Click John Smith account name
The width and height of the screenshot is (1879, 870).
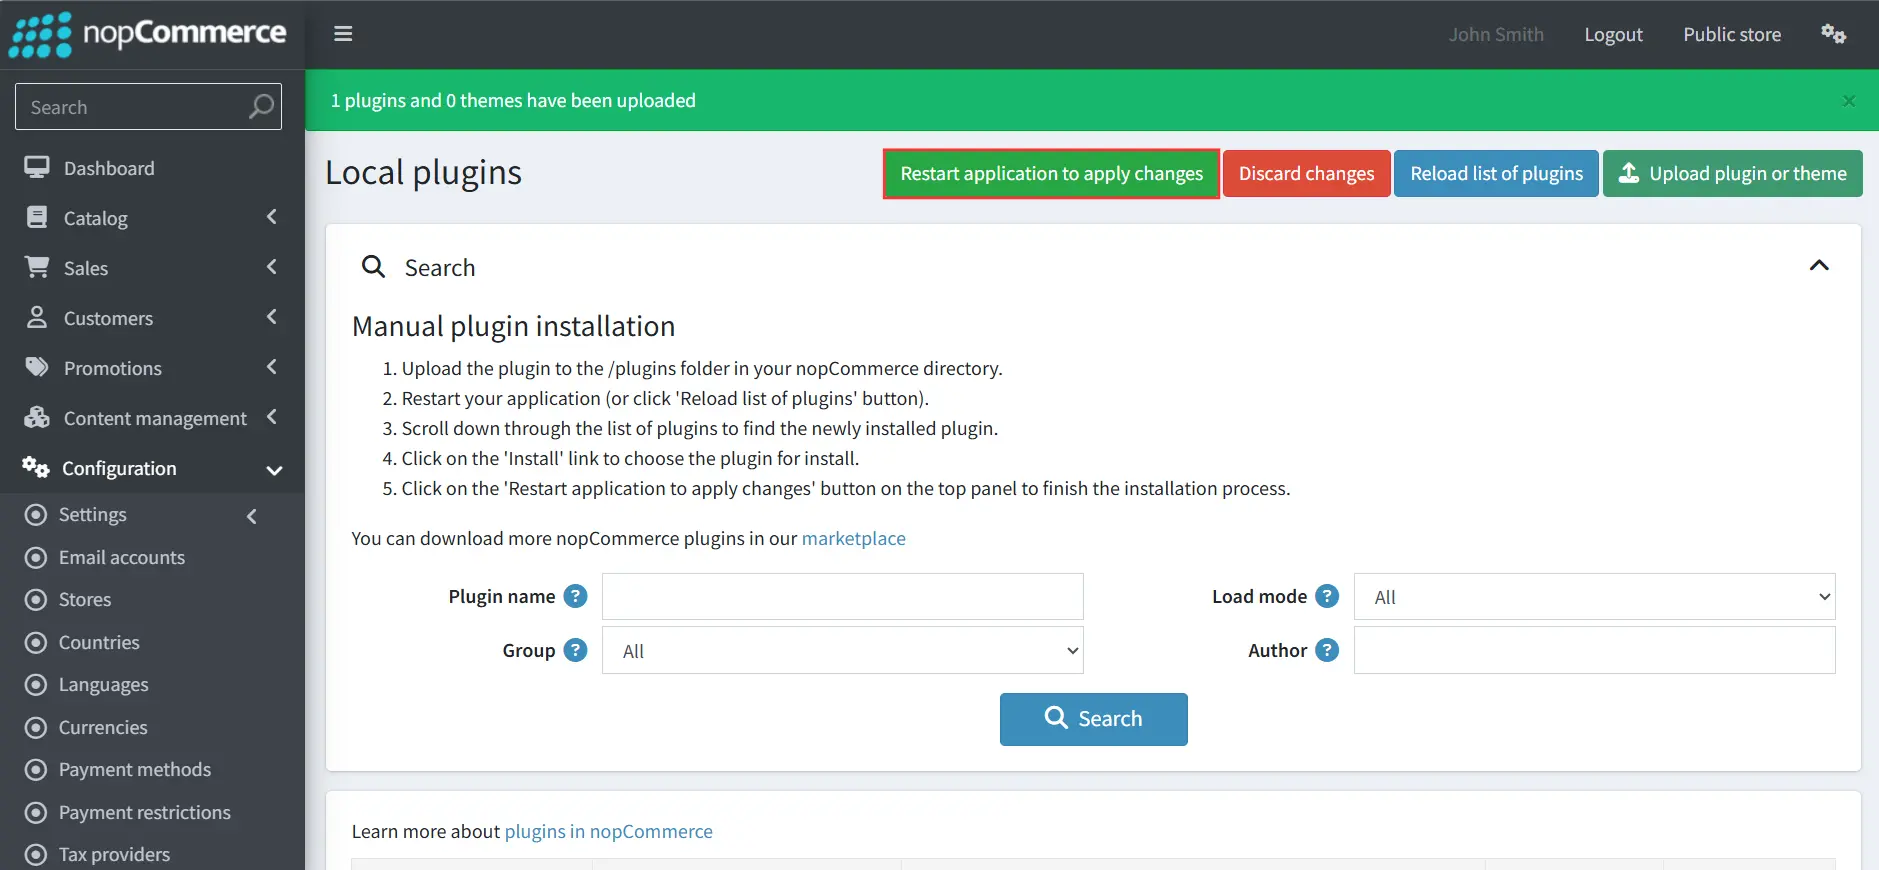[1496, 34]
